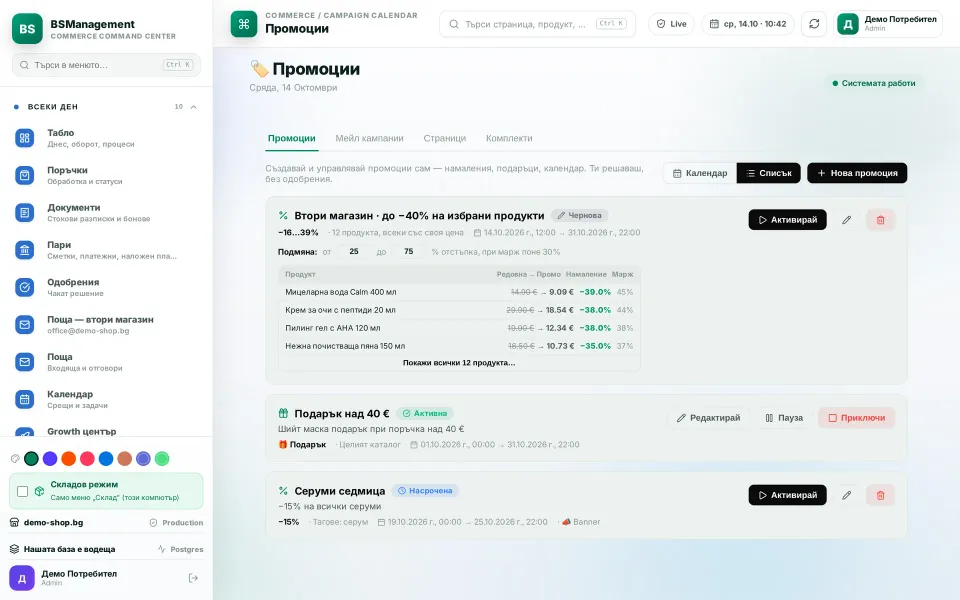Open the Табло dashboard icon
Screen dimensions: 960x600
tap(24, 138)
